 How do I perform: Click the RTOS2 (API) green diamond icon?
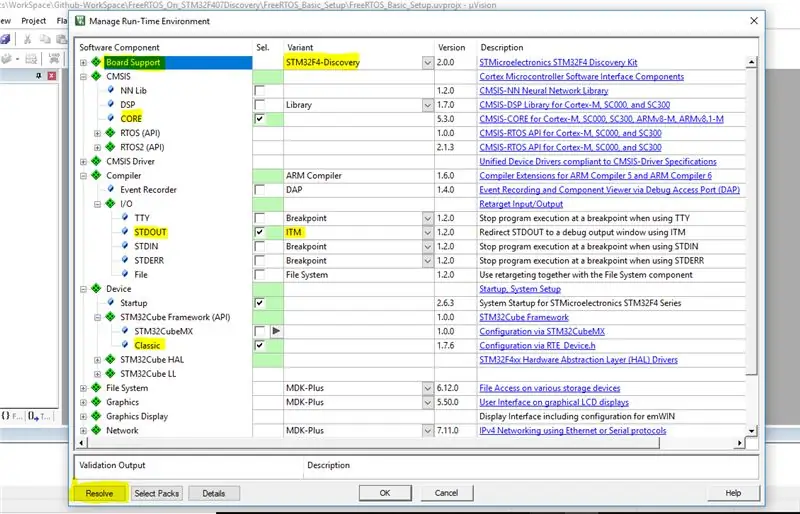pos(110,147)
